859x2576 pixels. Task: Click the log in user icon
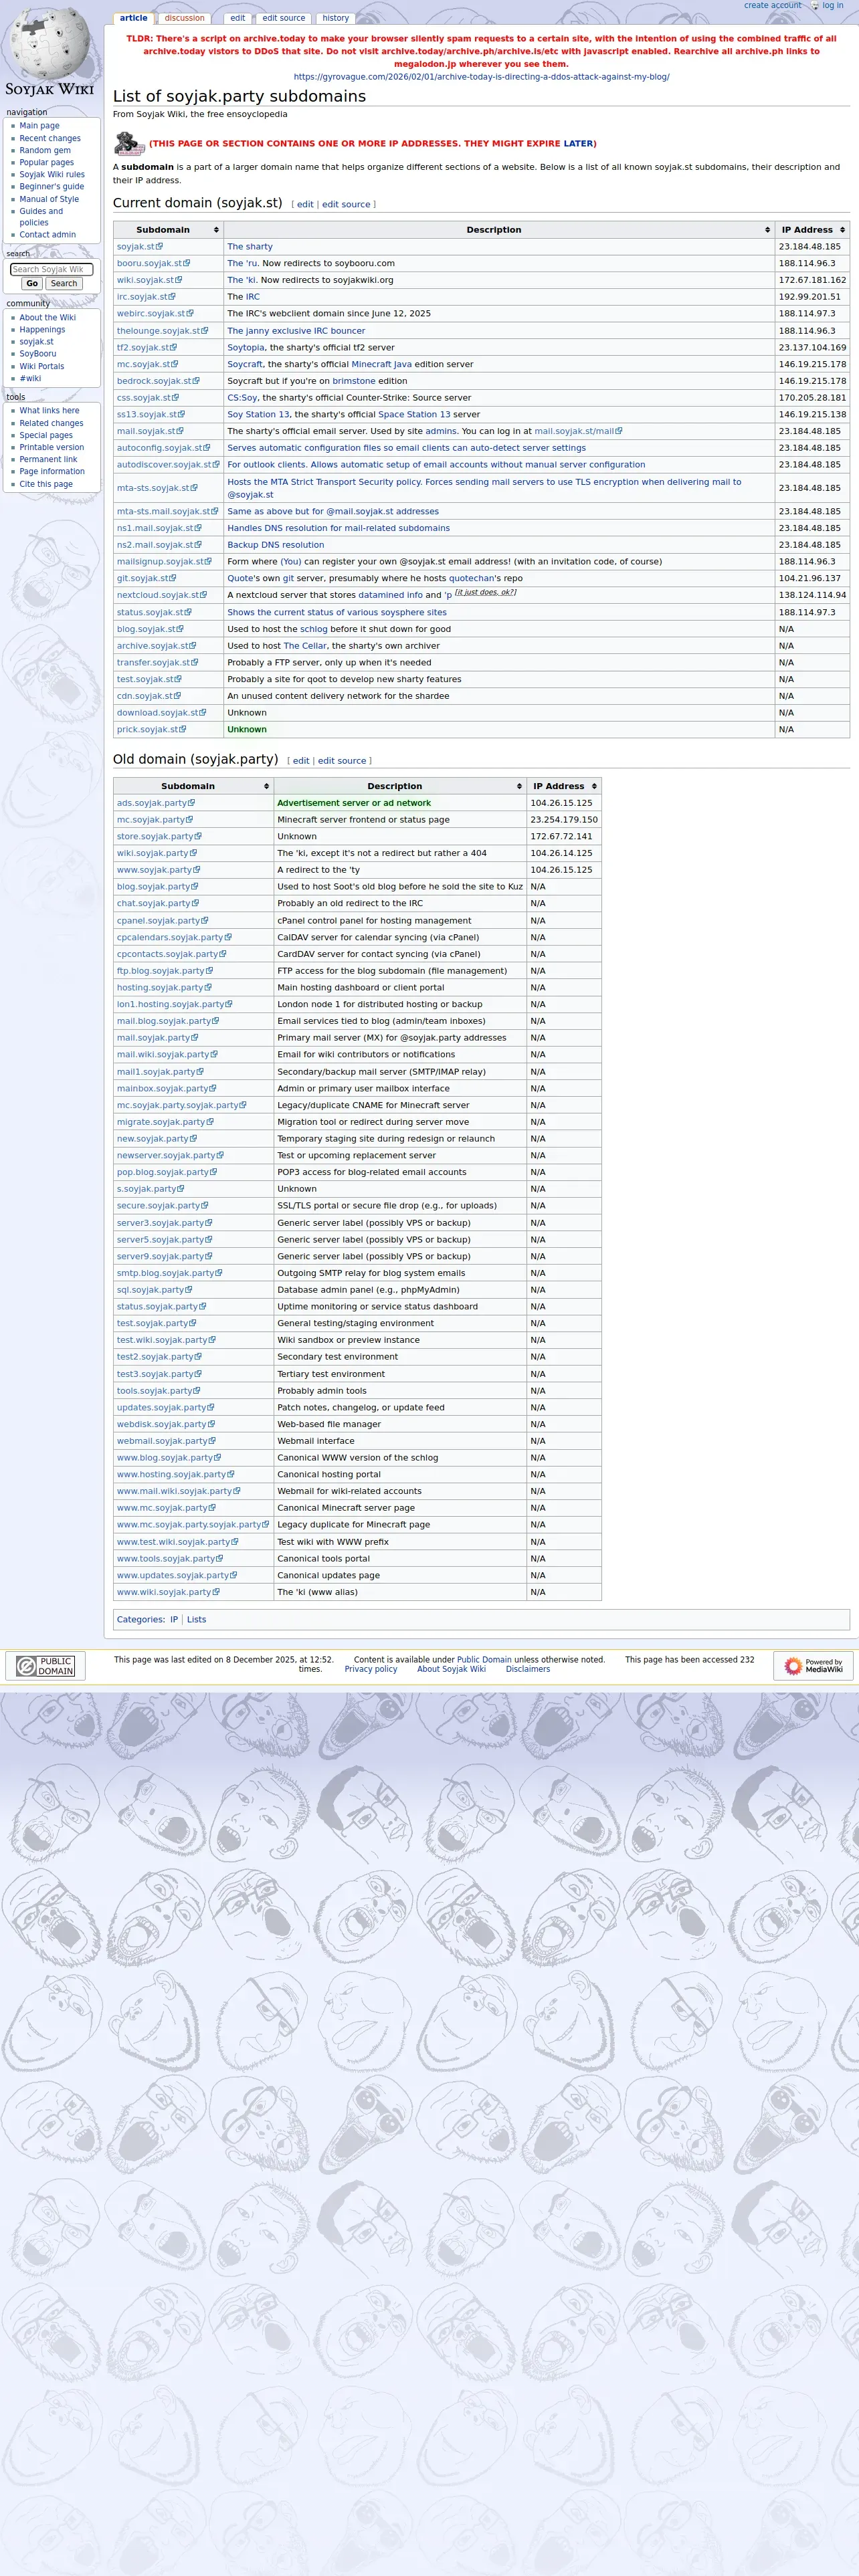pos(815,6)
